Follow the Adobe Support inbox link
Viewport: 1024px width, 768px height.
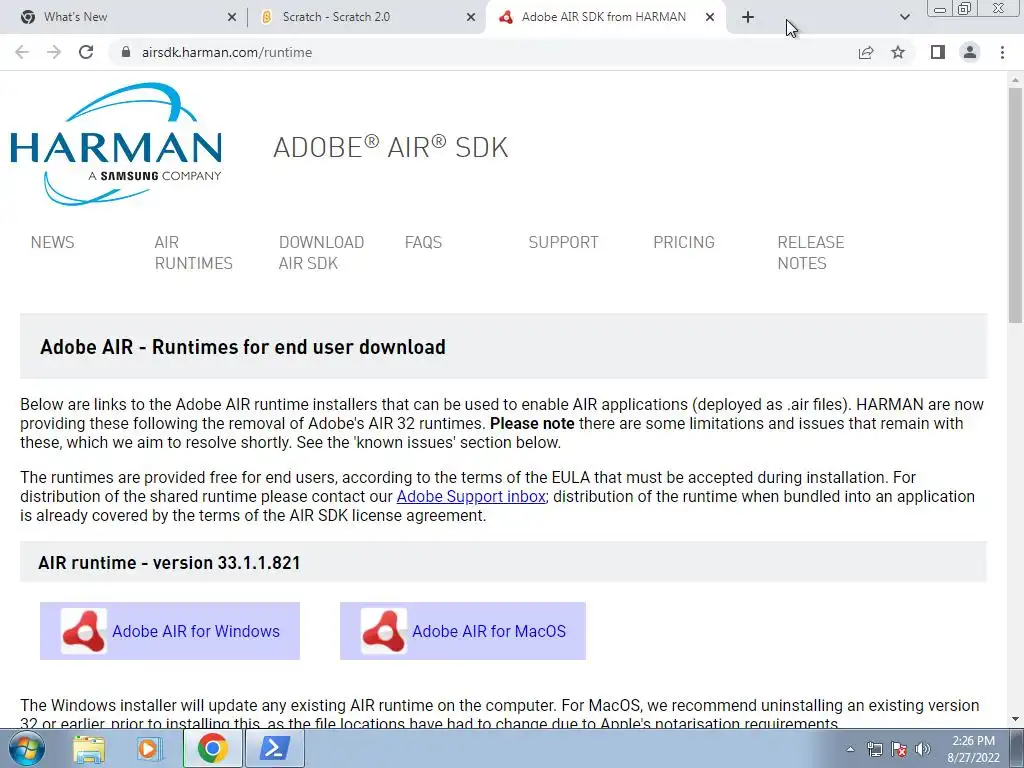471,496
